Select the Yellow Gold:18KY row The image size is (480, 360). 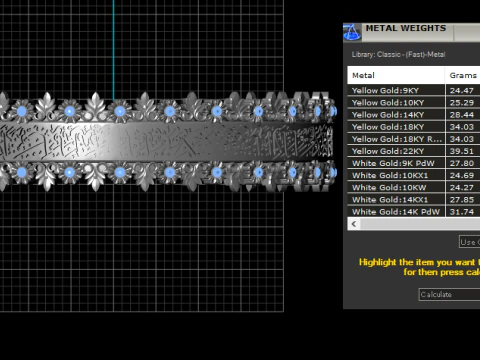[414, 127]
